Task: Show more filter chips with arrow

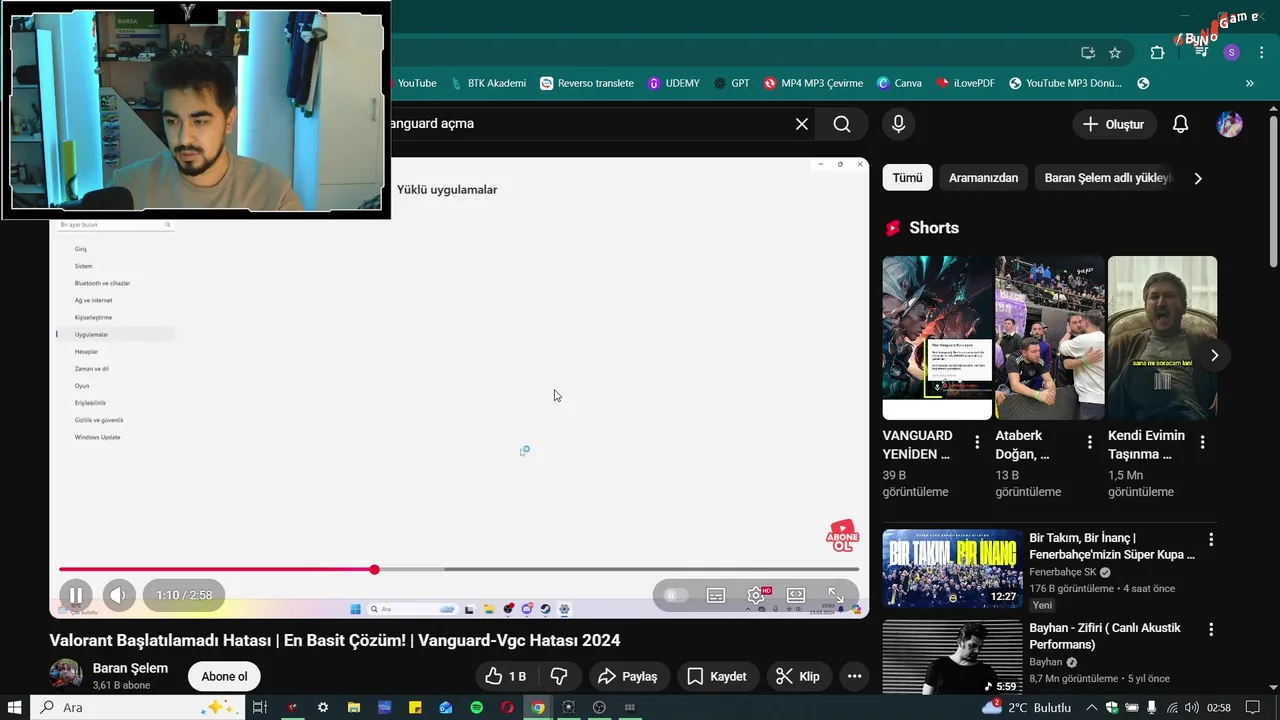Action: click(x=1198, y=178)
